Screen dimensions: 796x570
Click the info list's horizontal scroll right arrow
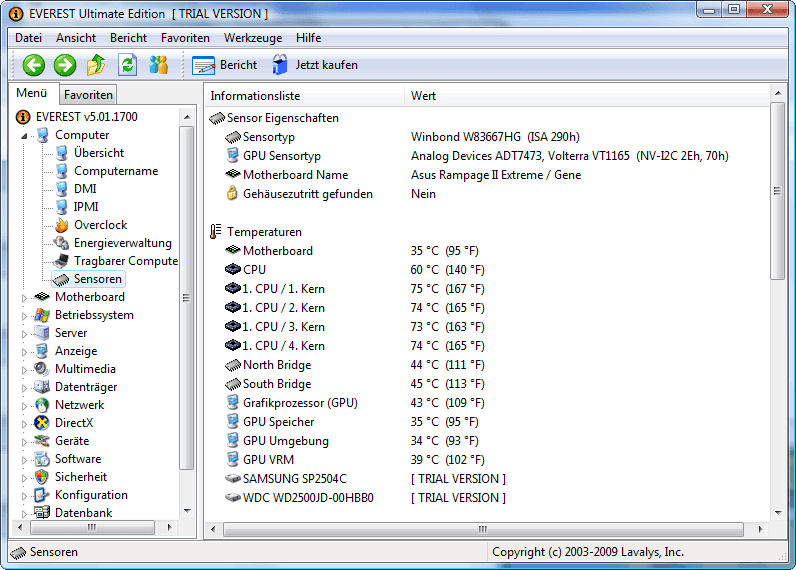(760, 529)
